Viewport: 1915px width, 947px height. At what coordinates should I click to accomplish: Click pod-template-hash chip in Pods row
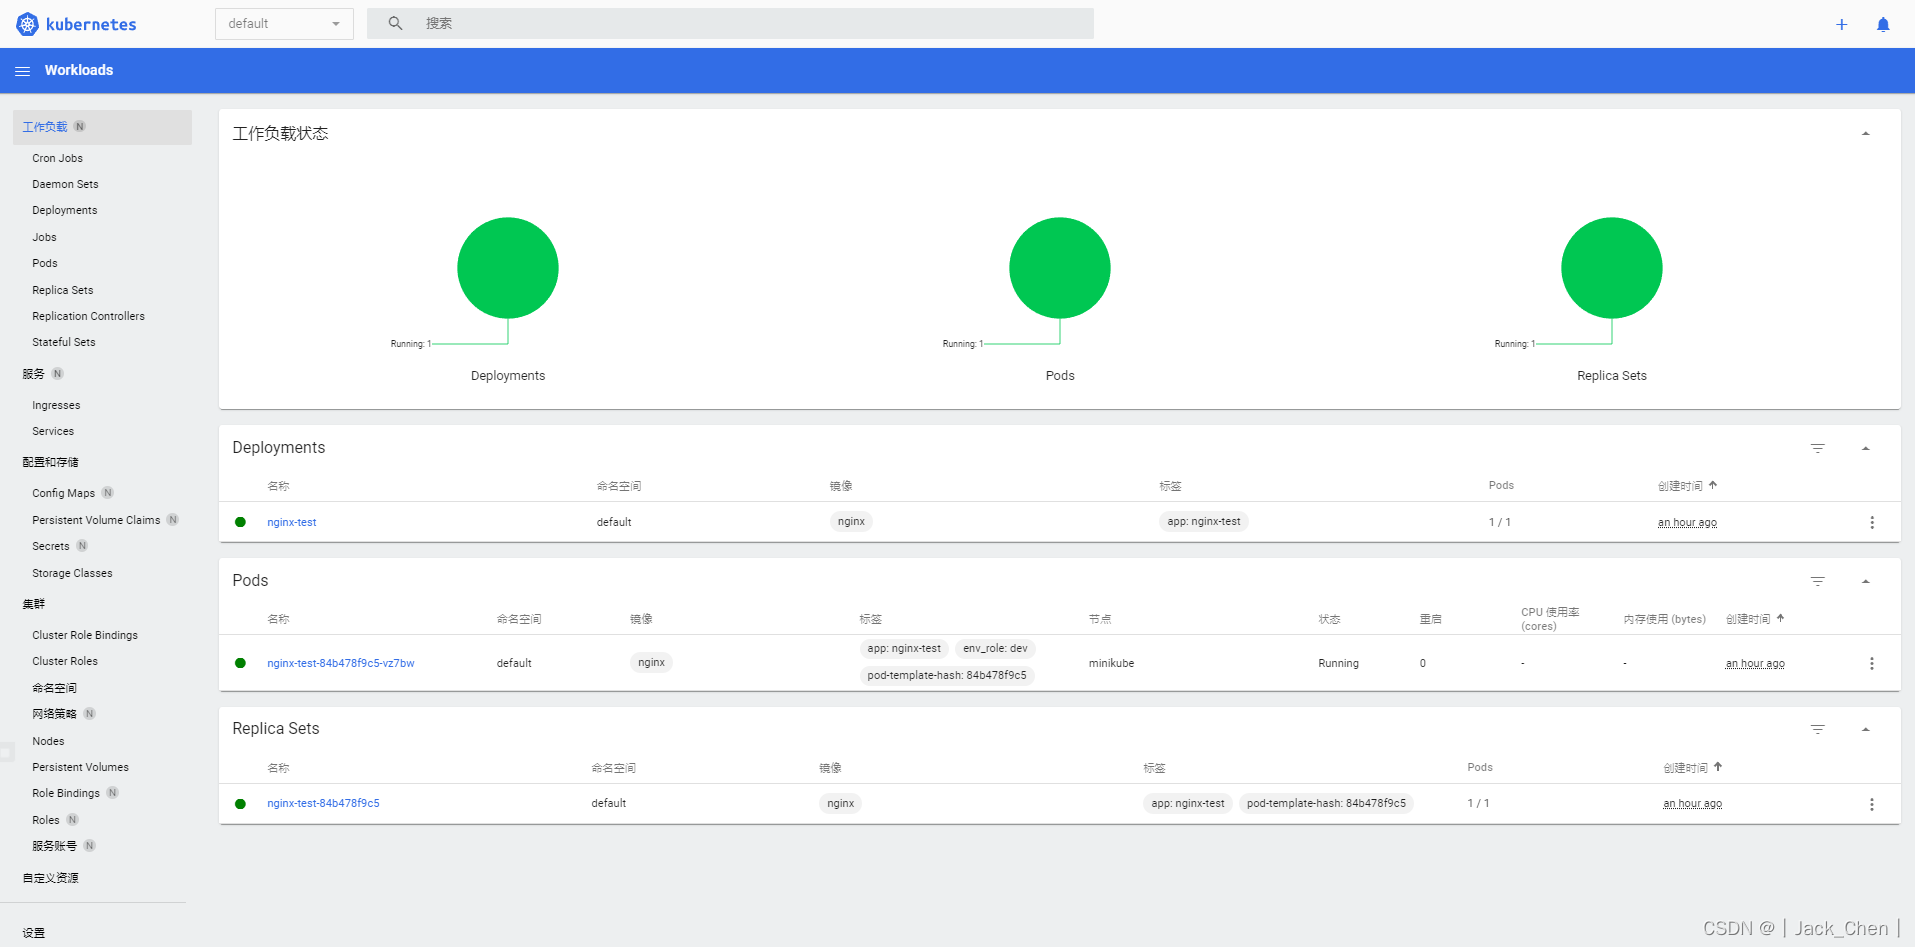click(x=947, y=675)
